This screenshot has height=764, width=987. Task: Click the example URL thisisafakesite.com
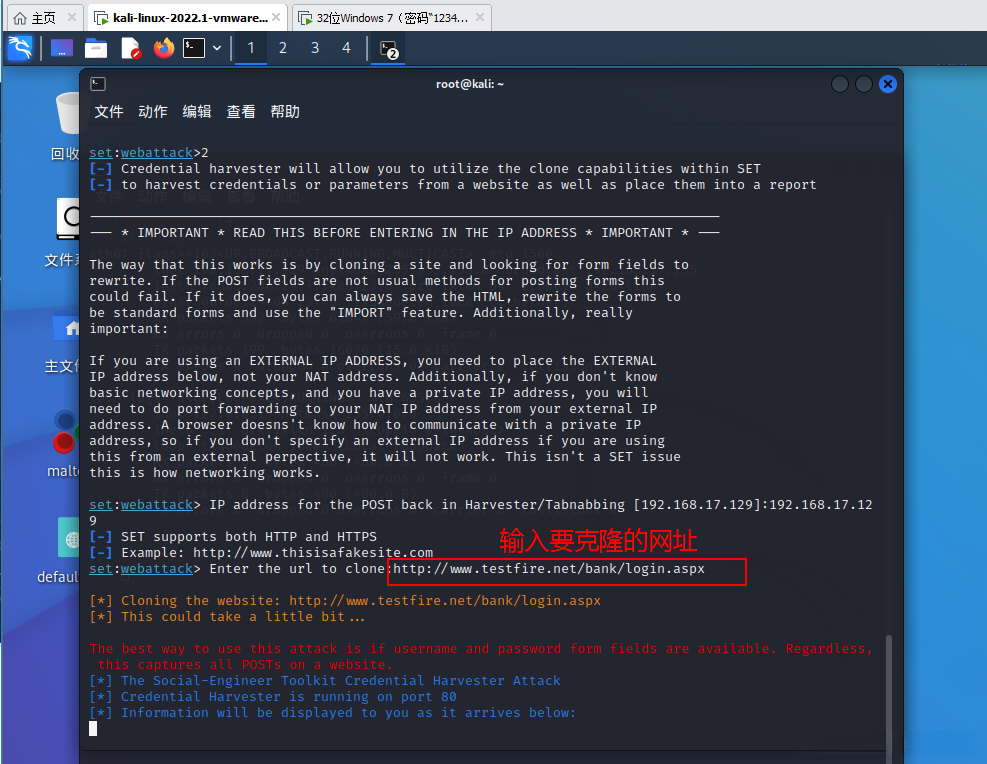click(313, 553)
